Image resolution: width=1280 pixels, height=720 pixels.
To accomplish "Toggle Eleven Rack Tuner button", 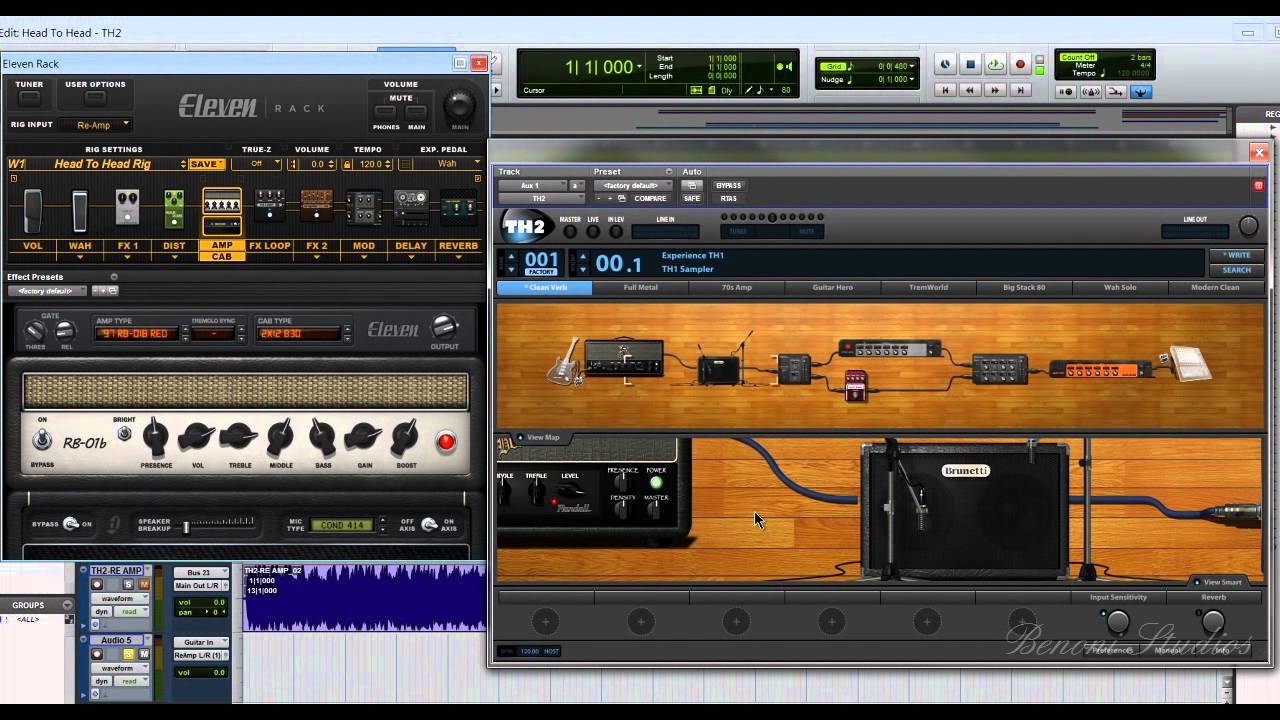I will pyautogui.click(x=29, y=99).
